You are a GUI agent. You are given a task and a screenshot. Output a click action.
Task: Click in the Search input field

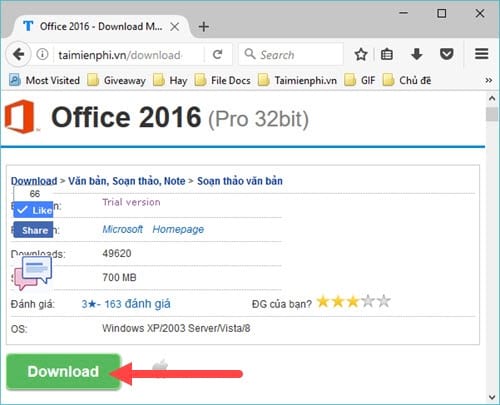tap(291, 54)
